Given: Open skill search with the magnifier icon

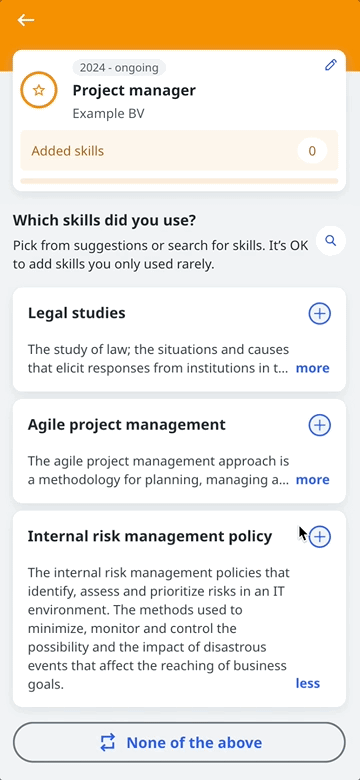Looking at the screenshot, I should tap(331, 241).
